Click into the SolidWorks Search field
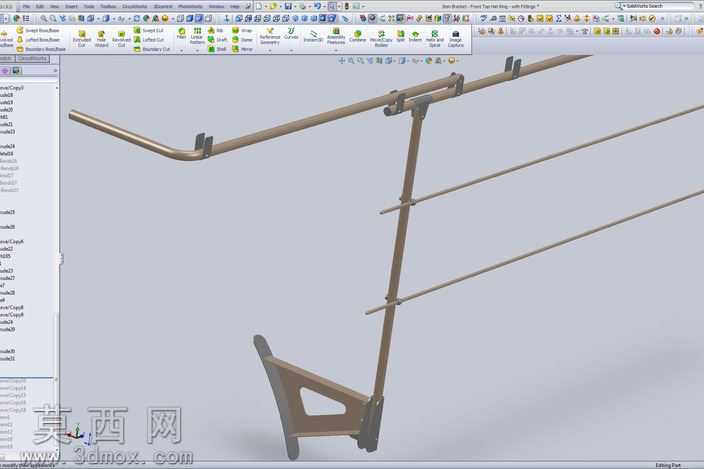Screen dimensions: 704x469 click(x=658, y=6)
